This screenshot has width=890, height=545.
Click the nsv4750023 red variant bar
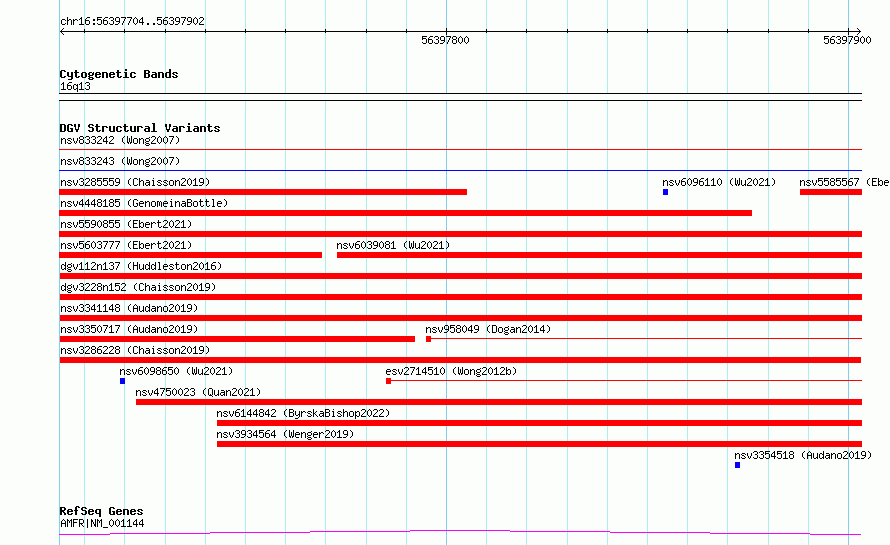coord(499,402)
